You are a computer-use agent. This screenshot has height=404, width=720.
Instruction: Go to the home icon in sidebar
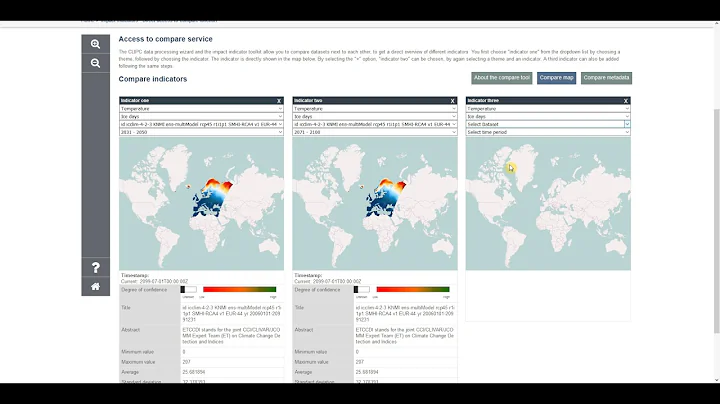coord(96,287)
